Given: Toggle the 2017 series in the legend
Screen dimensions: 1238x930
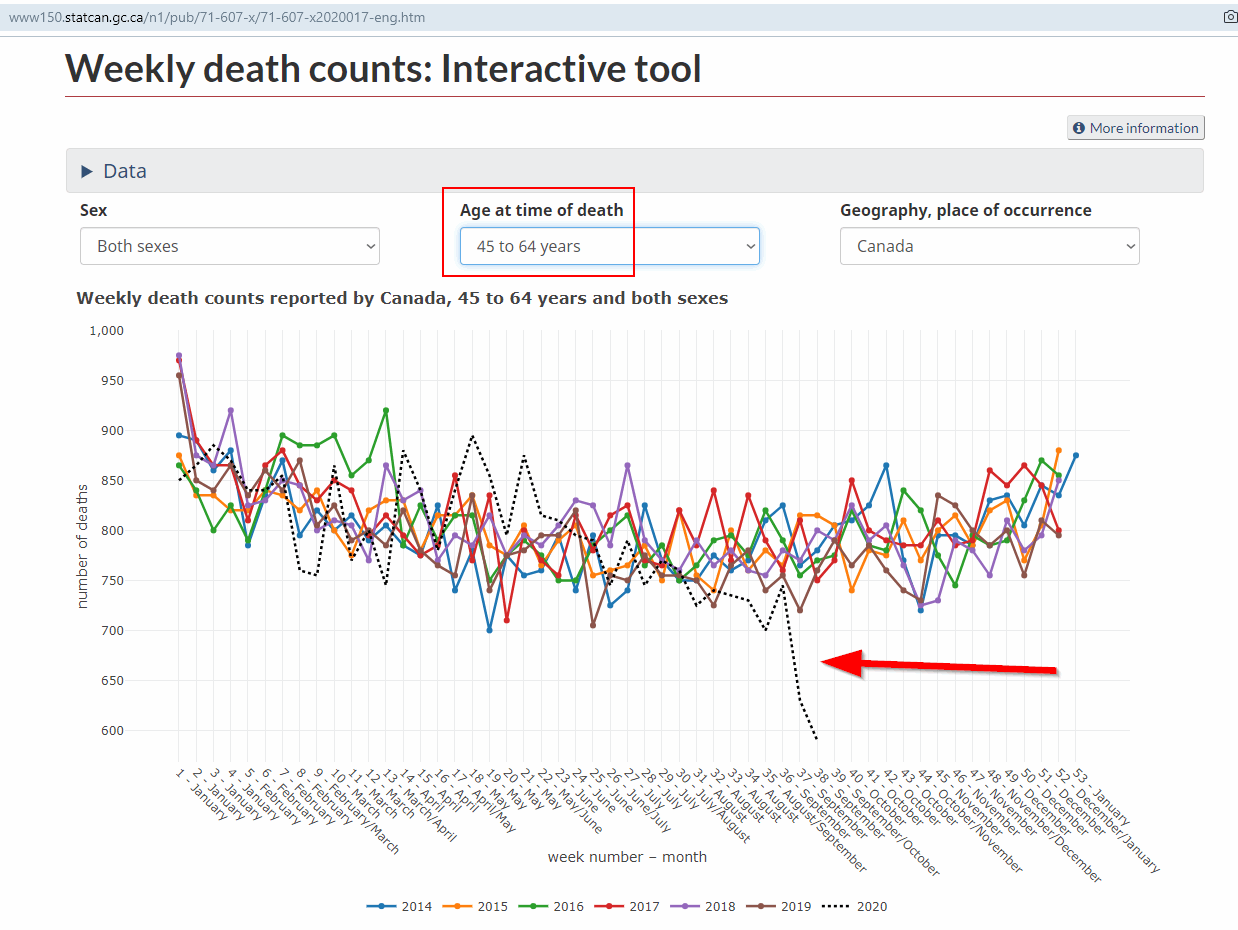Looking at the screenshot, I should coord(627,907).
